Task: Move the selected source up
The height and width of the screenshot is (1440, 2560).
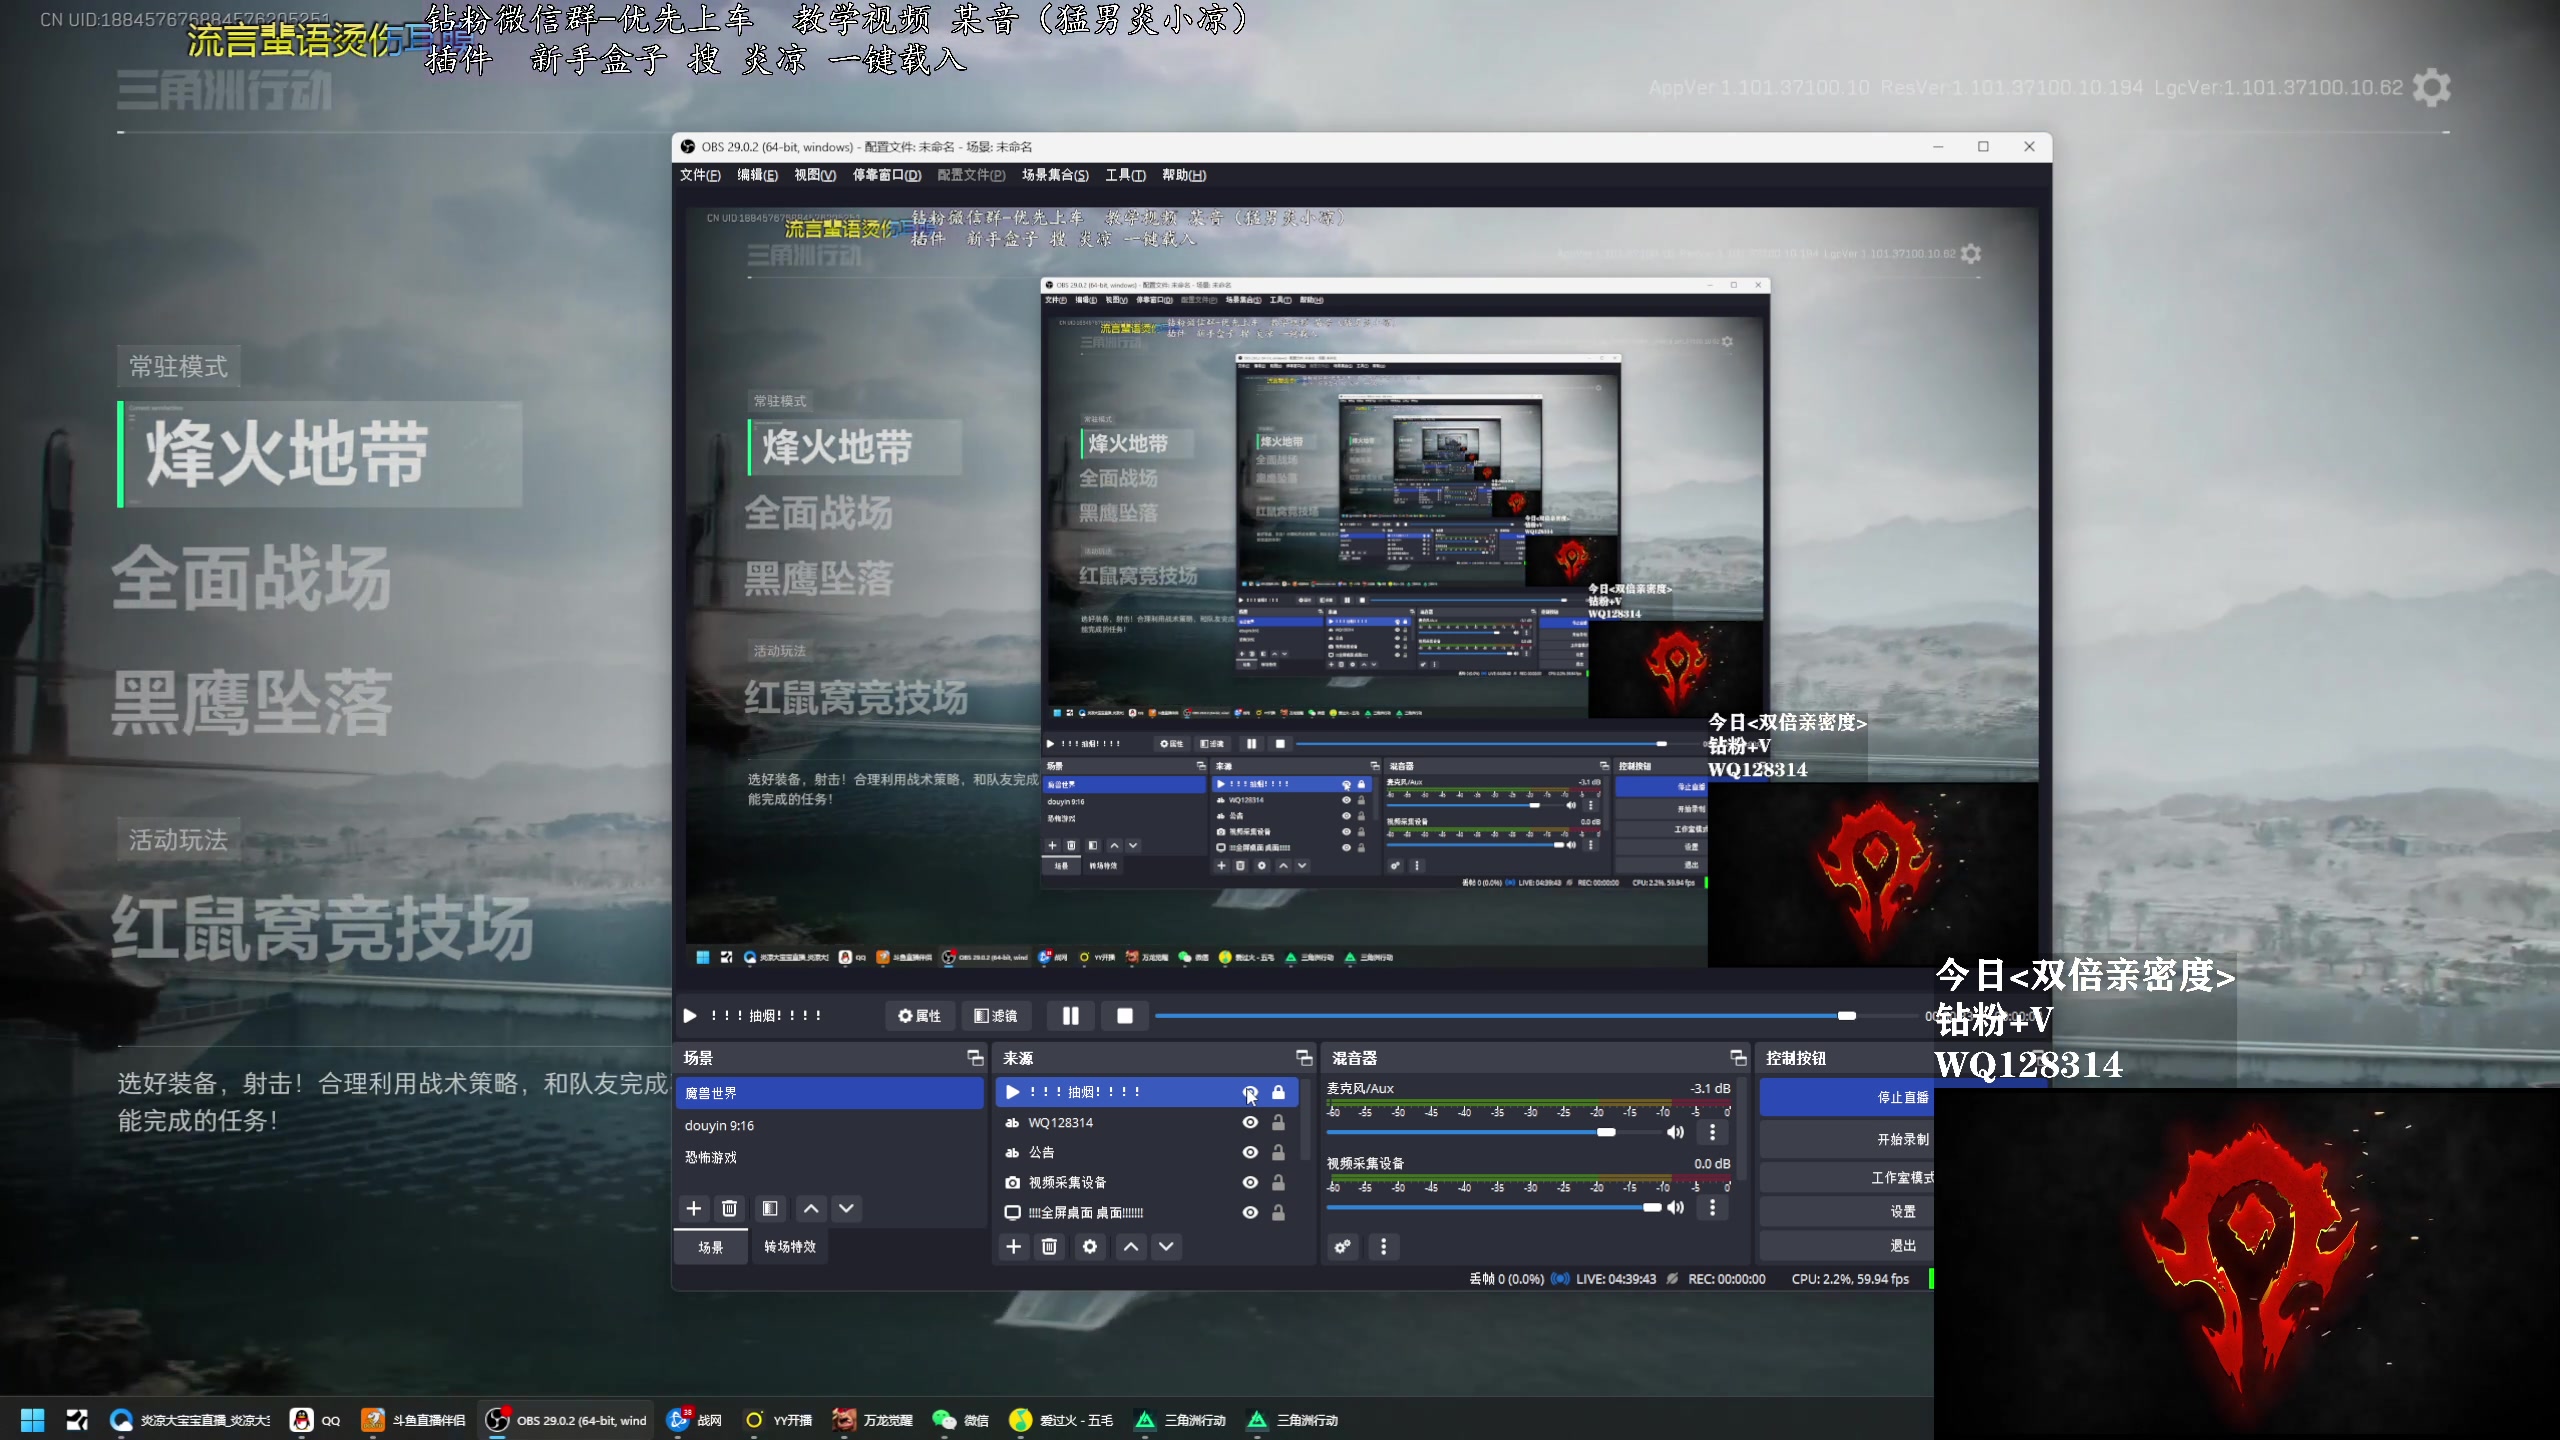Action: 1131,1246
